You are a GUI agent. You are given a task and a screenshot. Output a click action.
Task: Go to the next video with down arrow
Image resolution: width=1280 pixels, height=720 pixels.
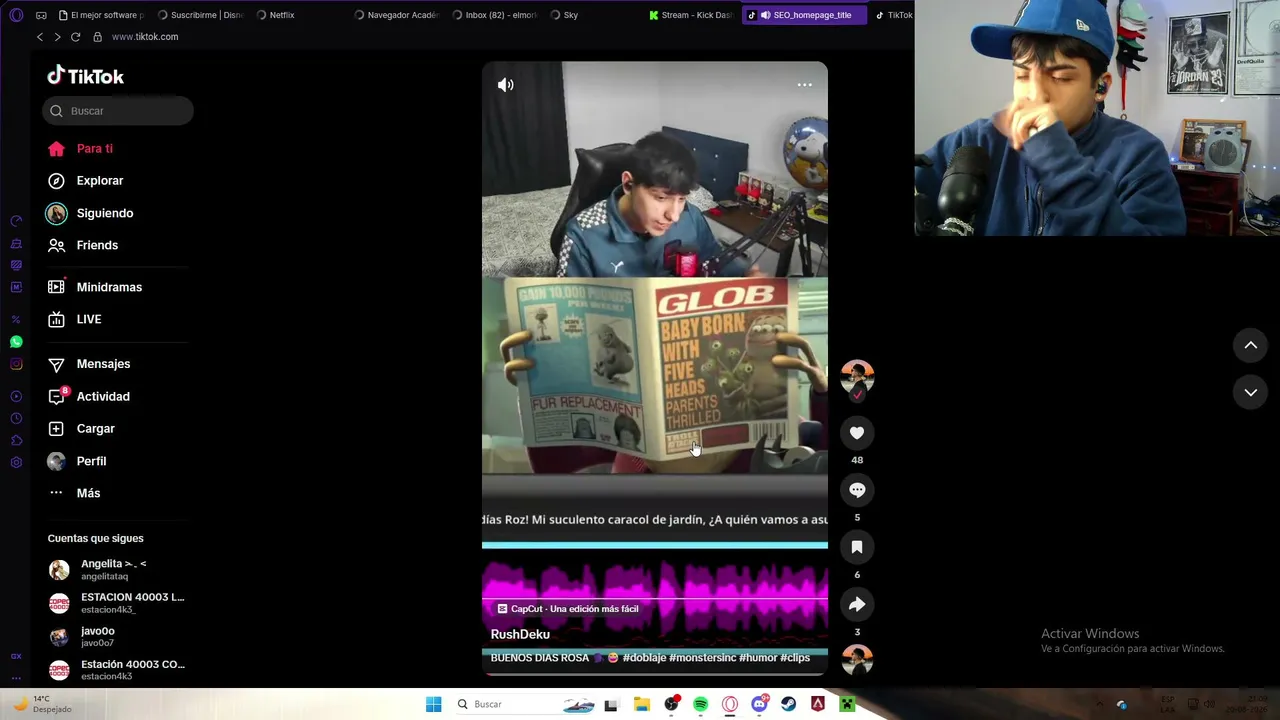tap(1250, 392)
